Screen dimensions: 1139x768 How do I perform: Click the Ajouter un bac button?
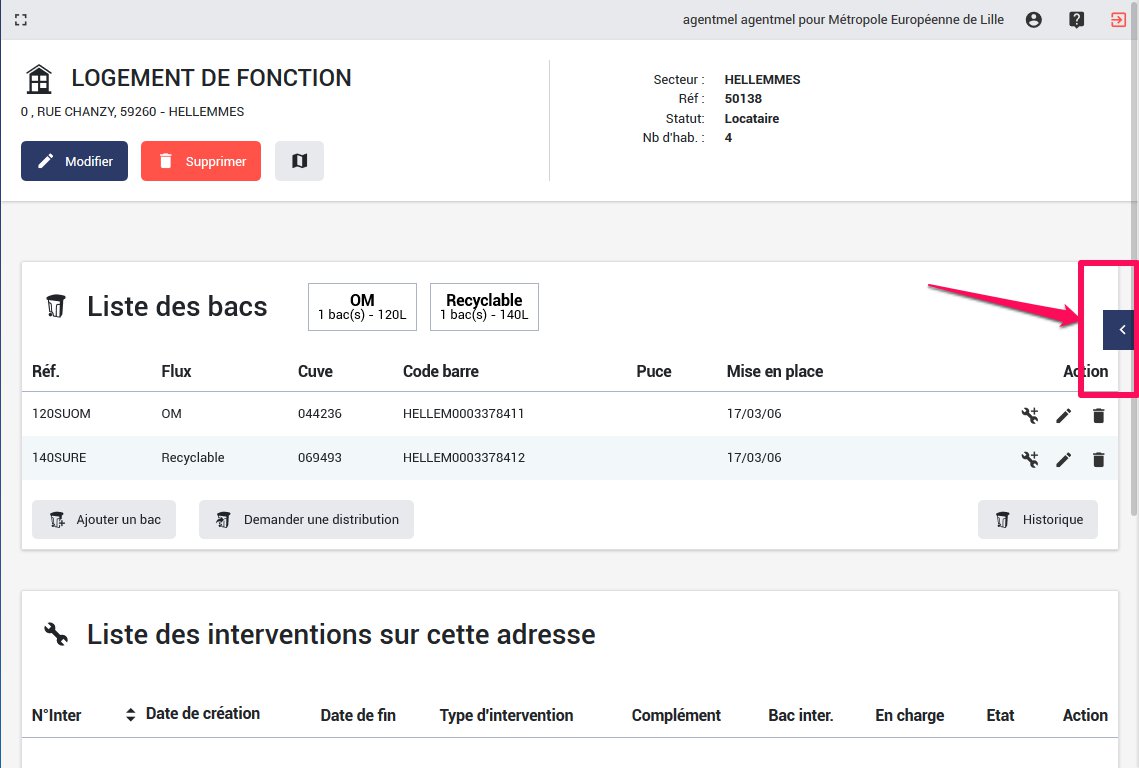[x=103, y=519]
